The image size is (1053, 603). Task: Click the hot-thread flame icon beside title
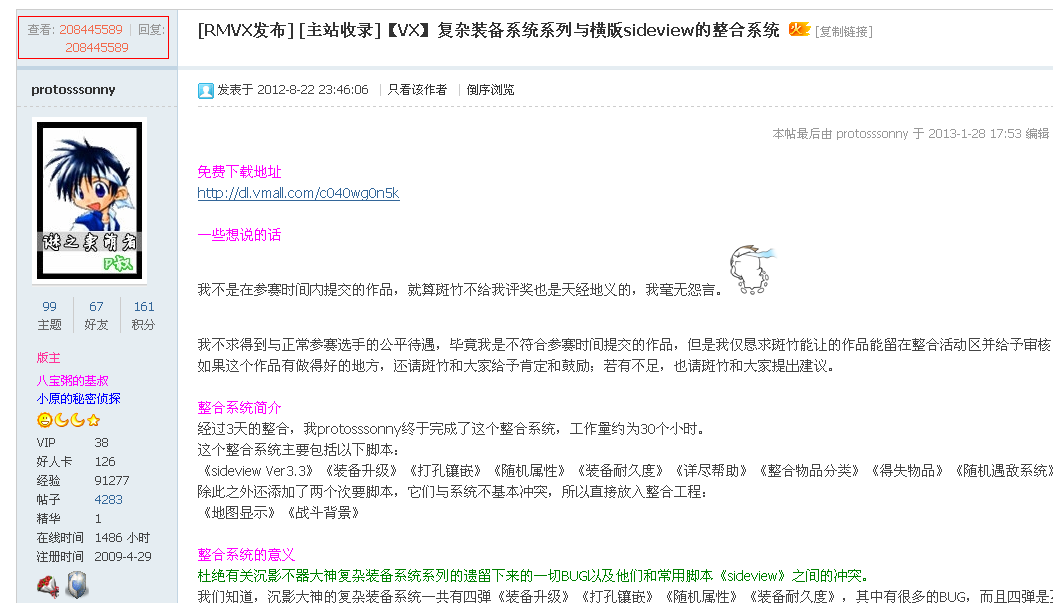tap(799, 29)
